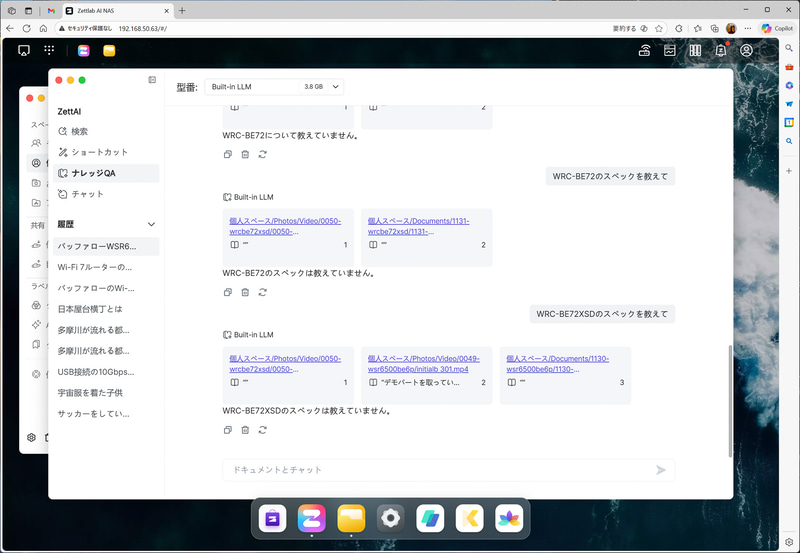Open the ZettAI dock icon
Viewport: 800px width, 553px height.
click(x=312, y=518)
